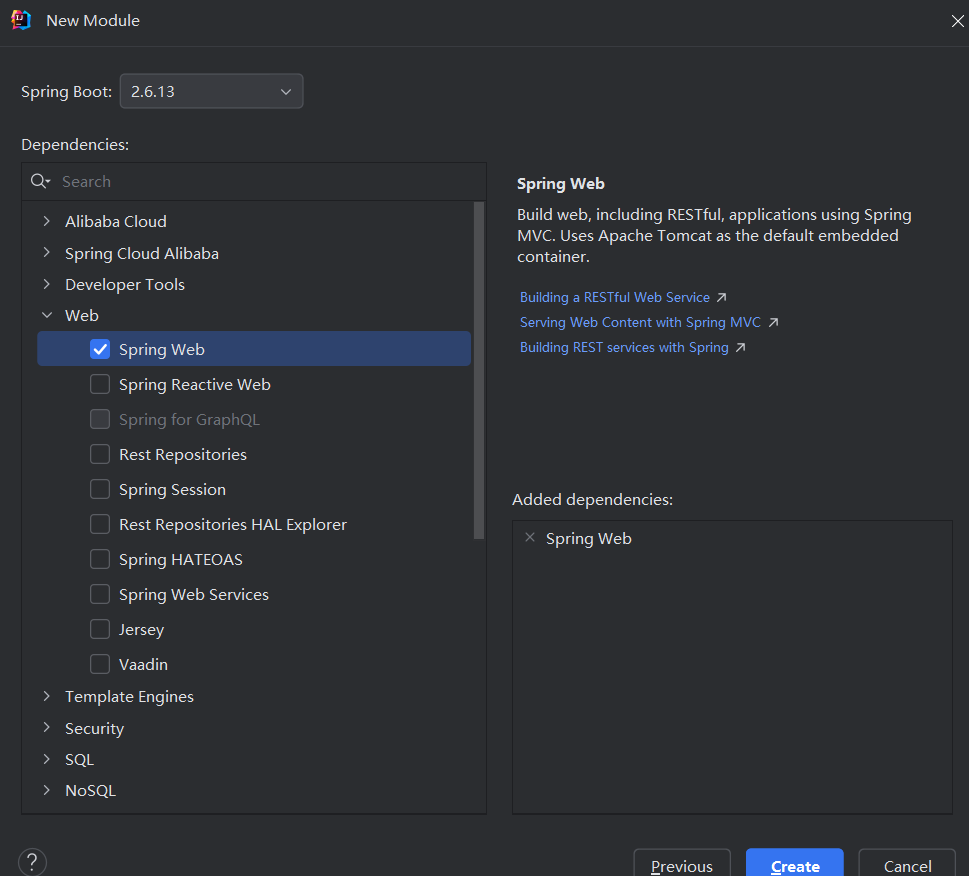Image resolution: width=969 pixels, height=876 pixels.
Task: Expand the Alibaba Cloud category
Action: tap(47, 221)
